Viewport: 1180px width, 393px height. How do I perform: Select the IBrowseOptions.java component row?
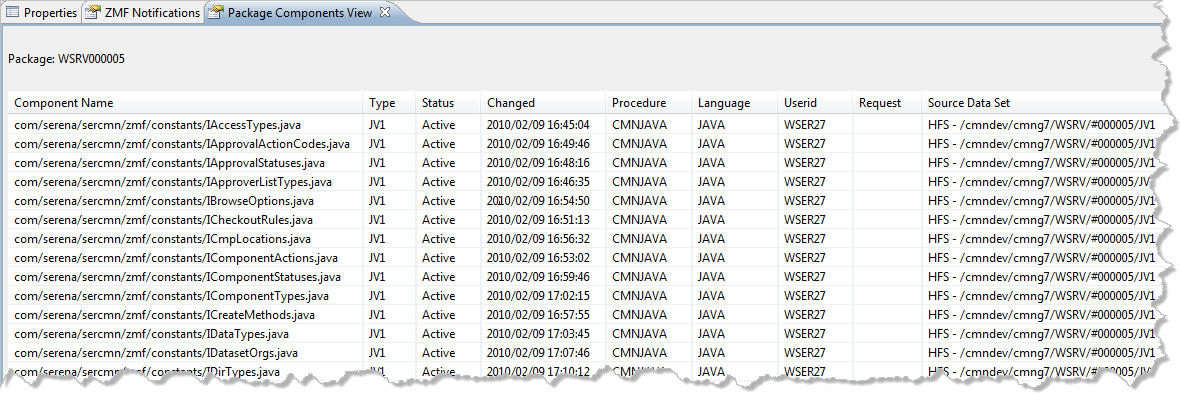(x=583, y=200)
